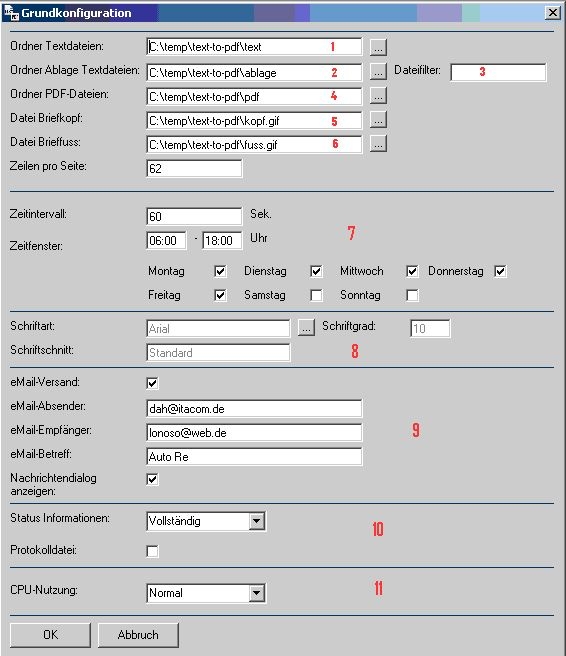The width and height of the screenshot is (566, 656).
Task: Expand the CPU-Nutzung dropdown
Action: 256,593
